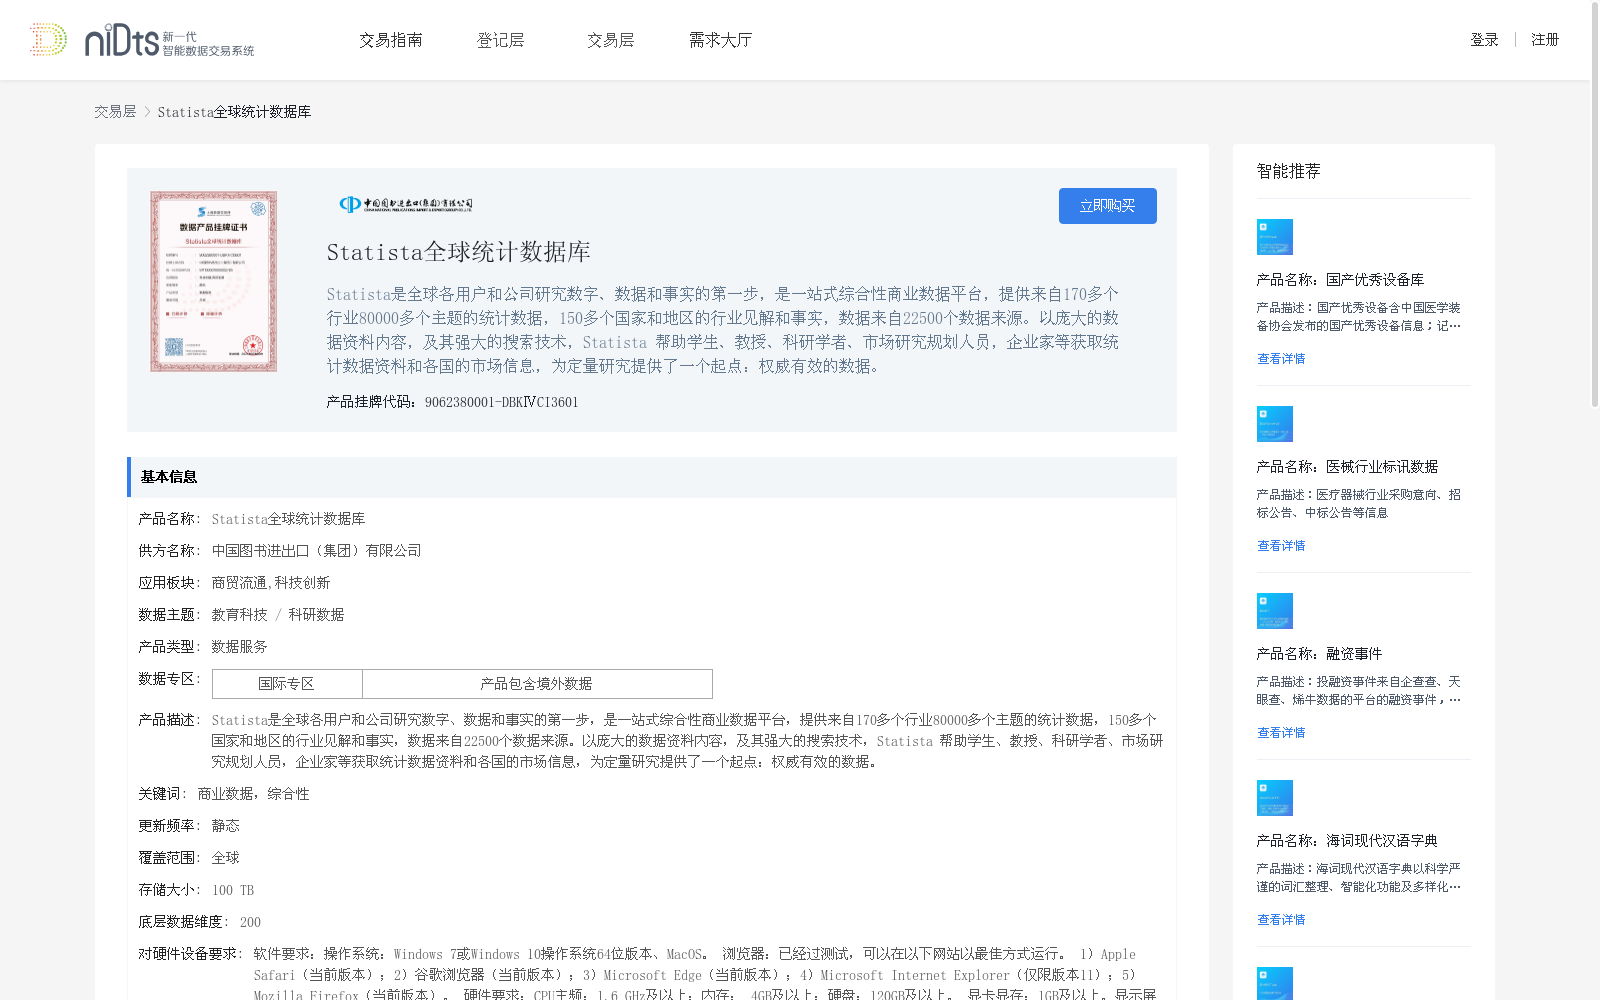Viewport: 1600px width, 1000px height.
Task: Click the 智能推荐 panel heading
Action: (1288, 171)
